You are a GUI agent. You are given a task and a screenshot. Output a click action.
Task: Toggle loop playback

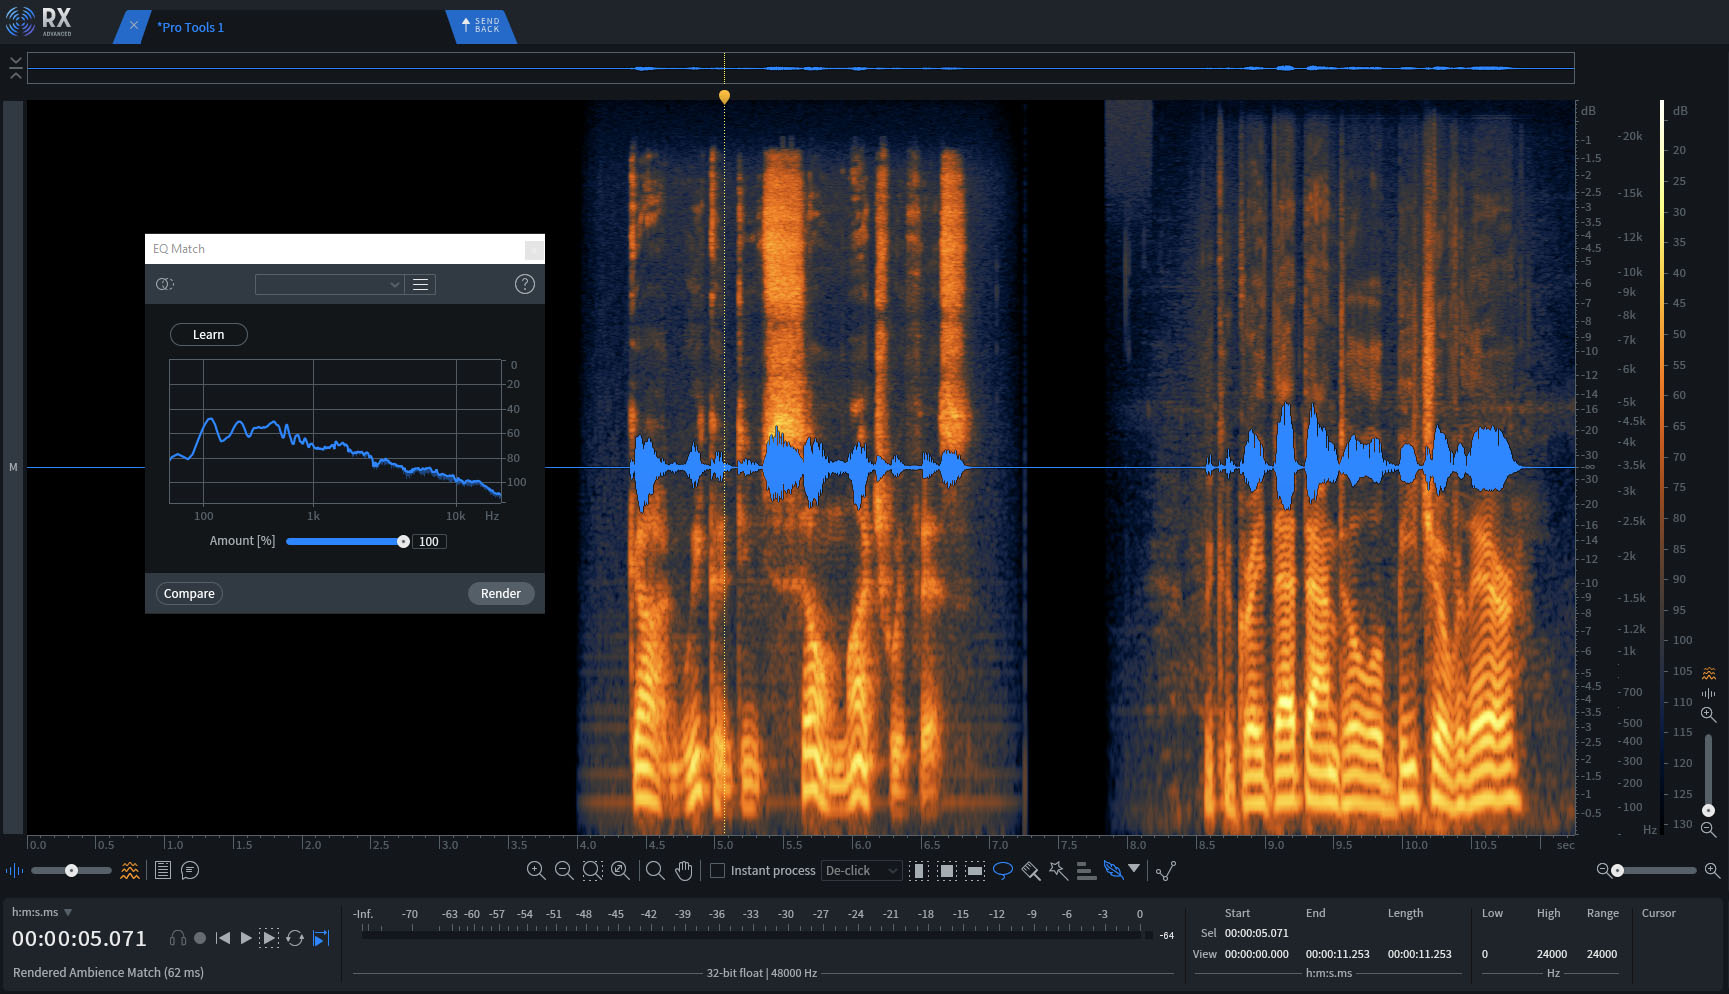(295, 938)
